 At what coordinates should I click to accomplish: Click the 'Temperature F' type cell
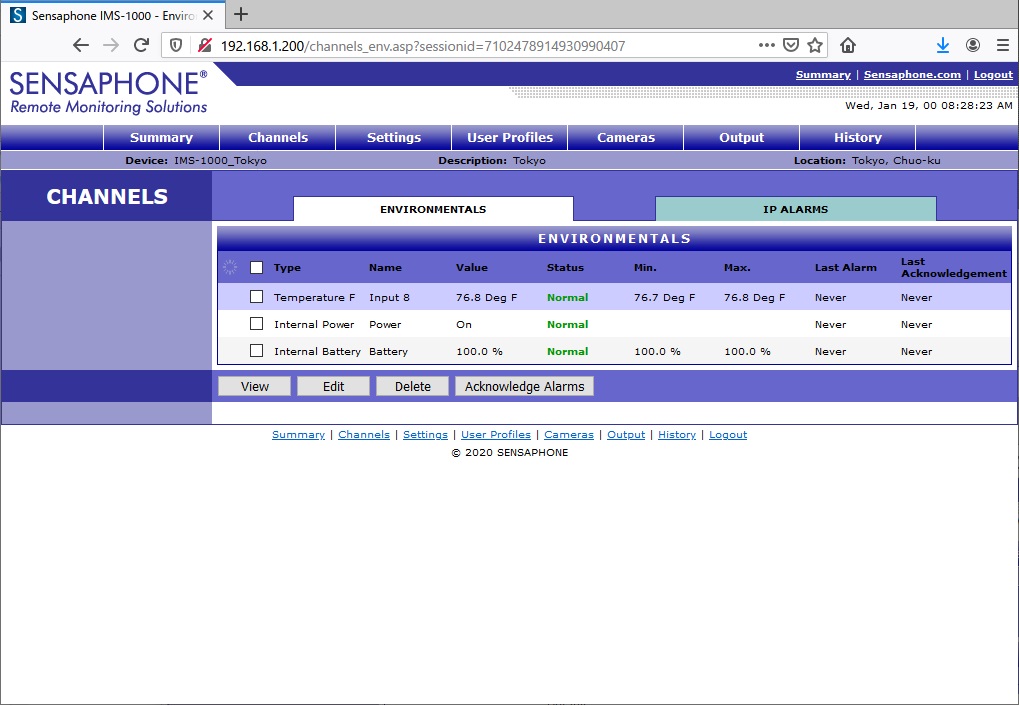[315, 297]
